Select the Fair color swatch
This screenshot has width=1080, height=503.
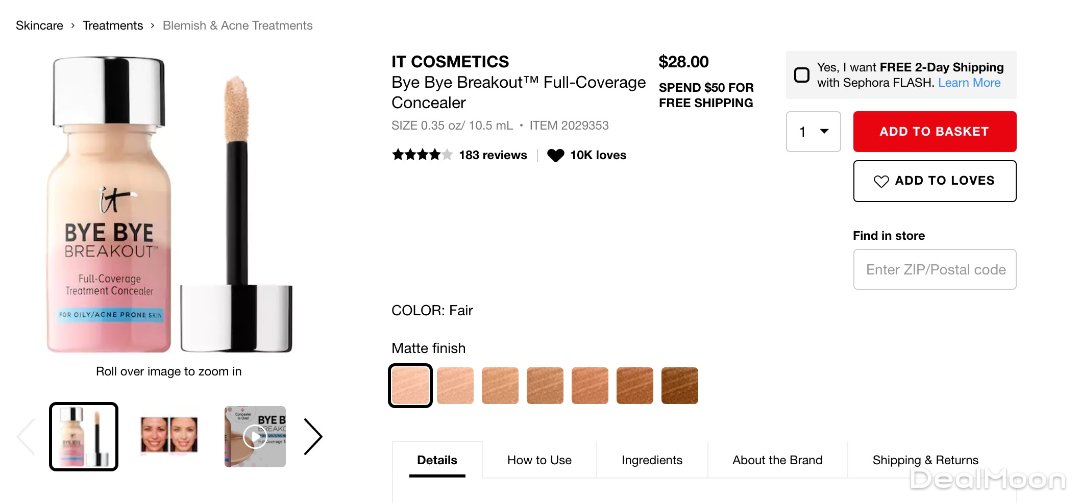(x=411, y=385)
